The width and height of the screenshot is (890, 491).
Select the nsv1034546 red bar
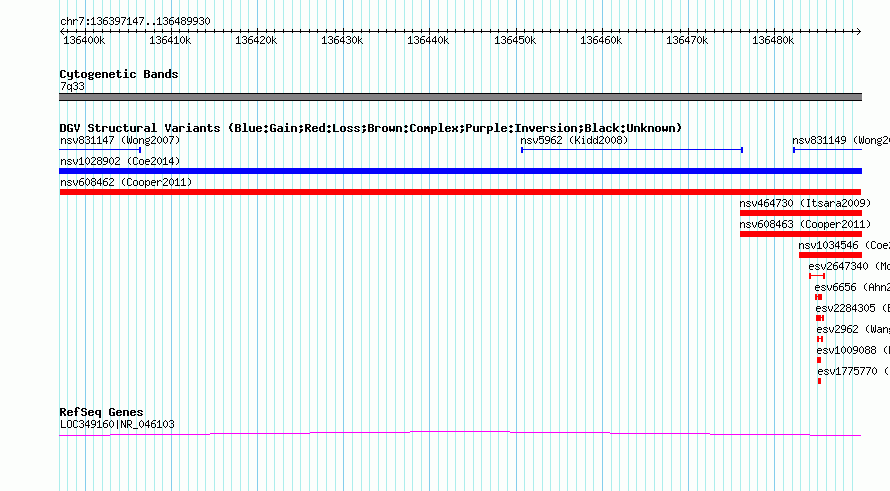[x=830, y=255]
